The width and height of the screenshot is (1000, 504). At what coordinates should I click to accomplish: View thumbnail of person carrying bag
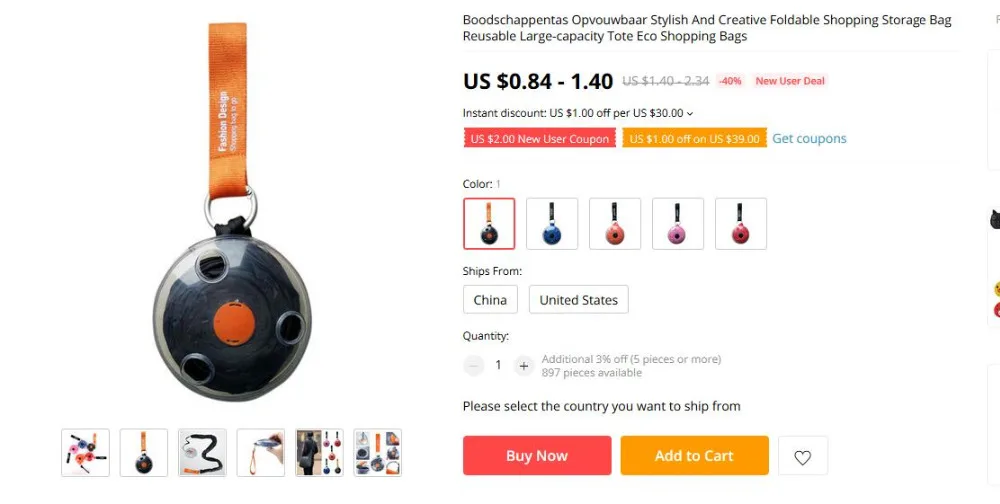[x=320, y=452]
